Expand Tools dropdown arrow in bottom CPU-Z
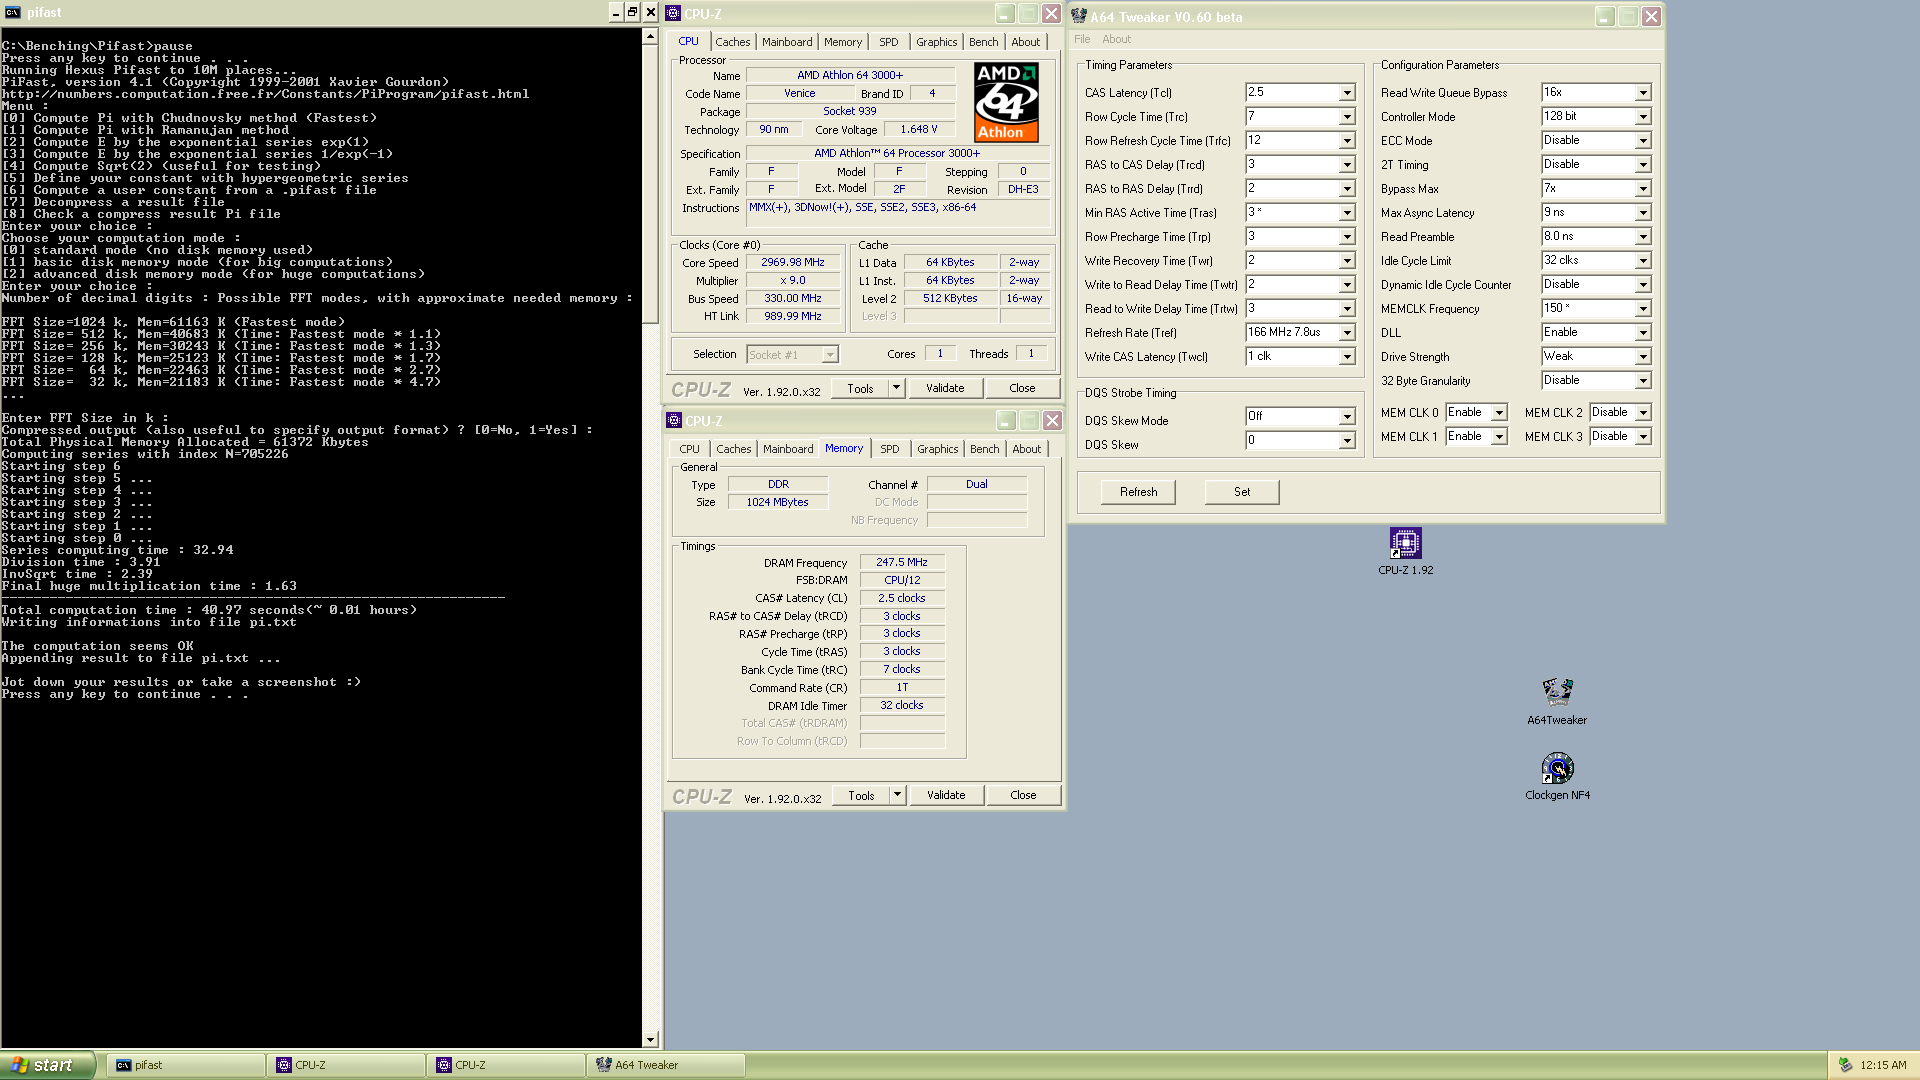The height and width of the screenshot is (1080, 1920). tap(897, 795)
